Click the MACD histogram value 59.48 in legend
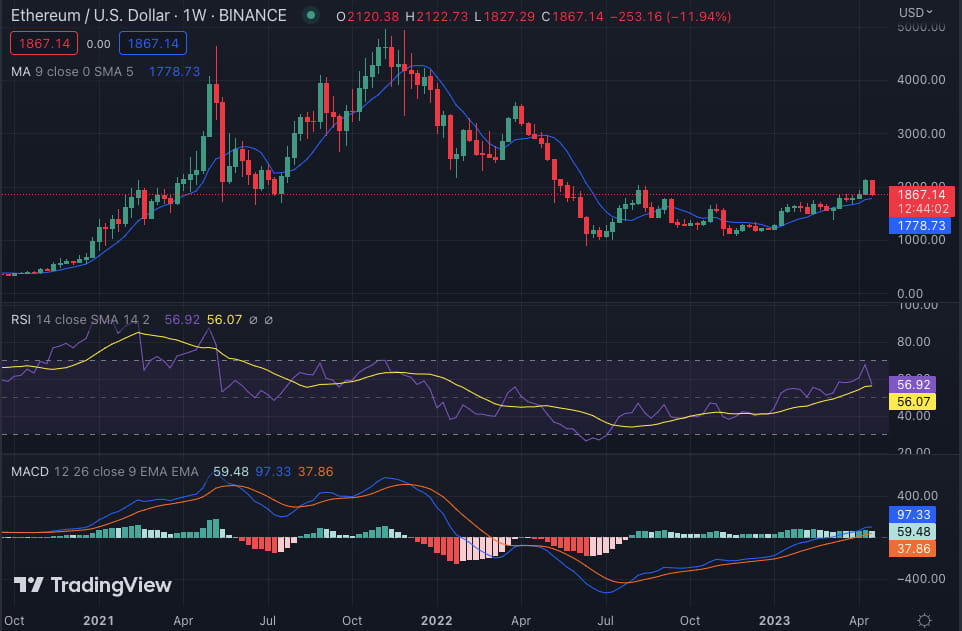 tap(231, 472)
